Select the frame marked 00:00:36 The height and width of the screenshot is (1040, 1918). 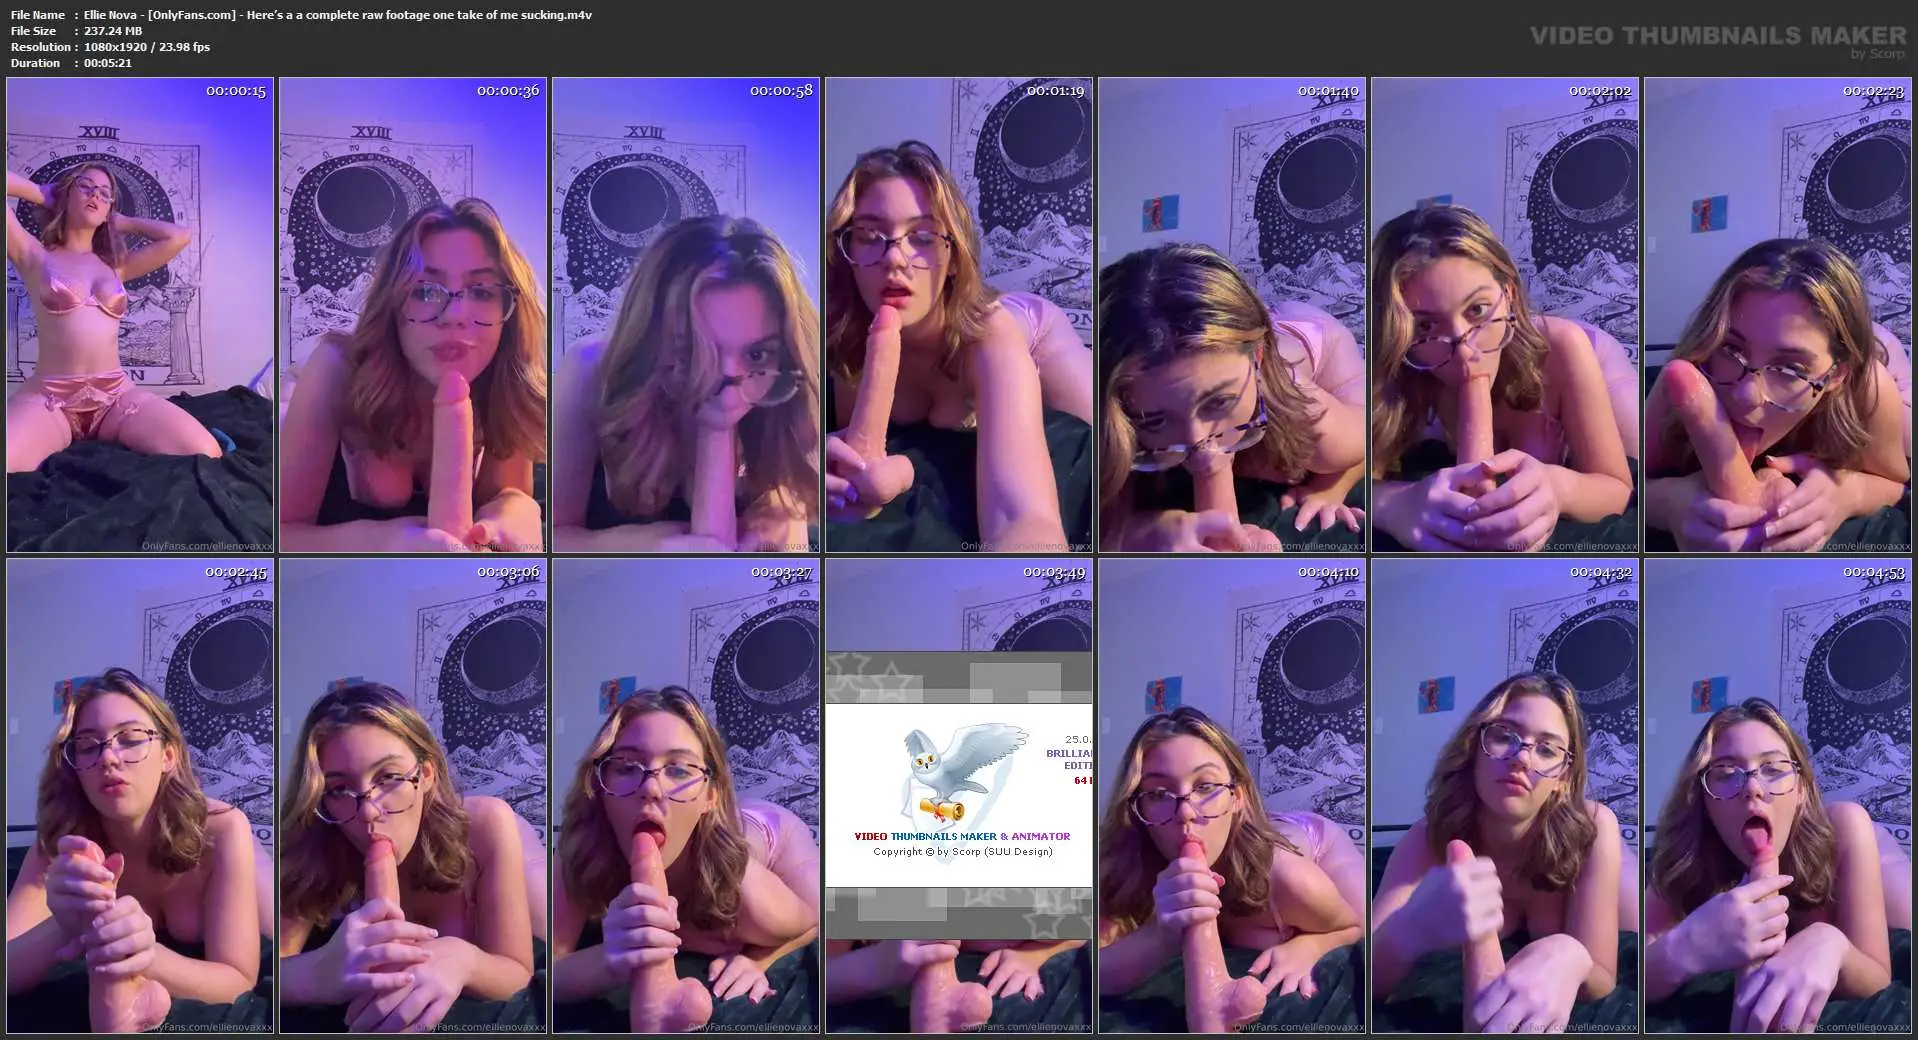(x=413, y=315)
